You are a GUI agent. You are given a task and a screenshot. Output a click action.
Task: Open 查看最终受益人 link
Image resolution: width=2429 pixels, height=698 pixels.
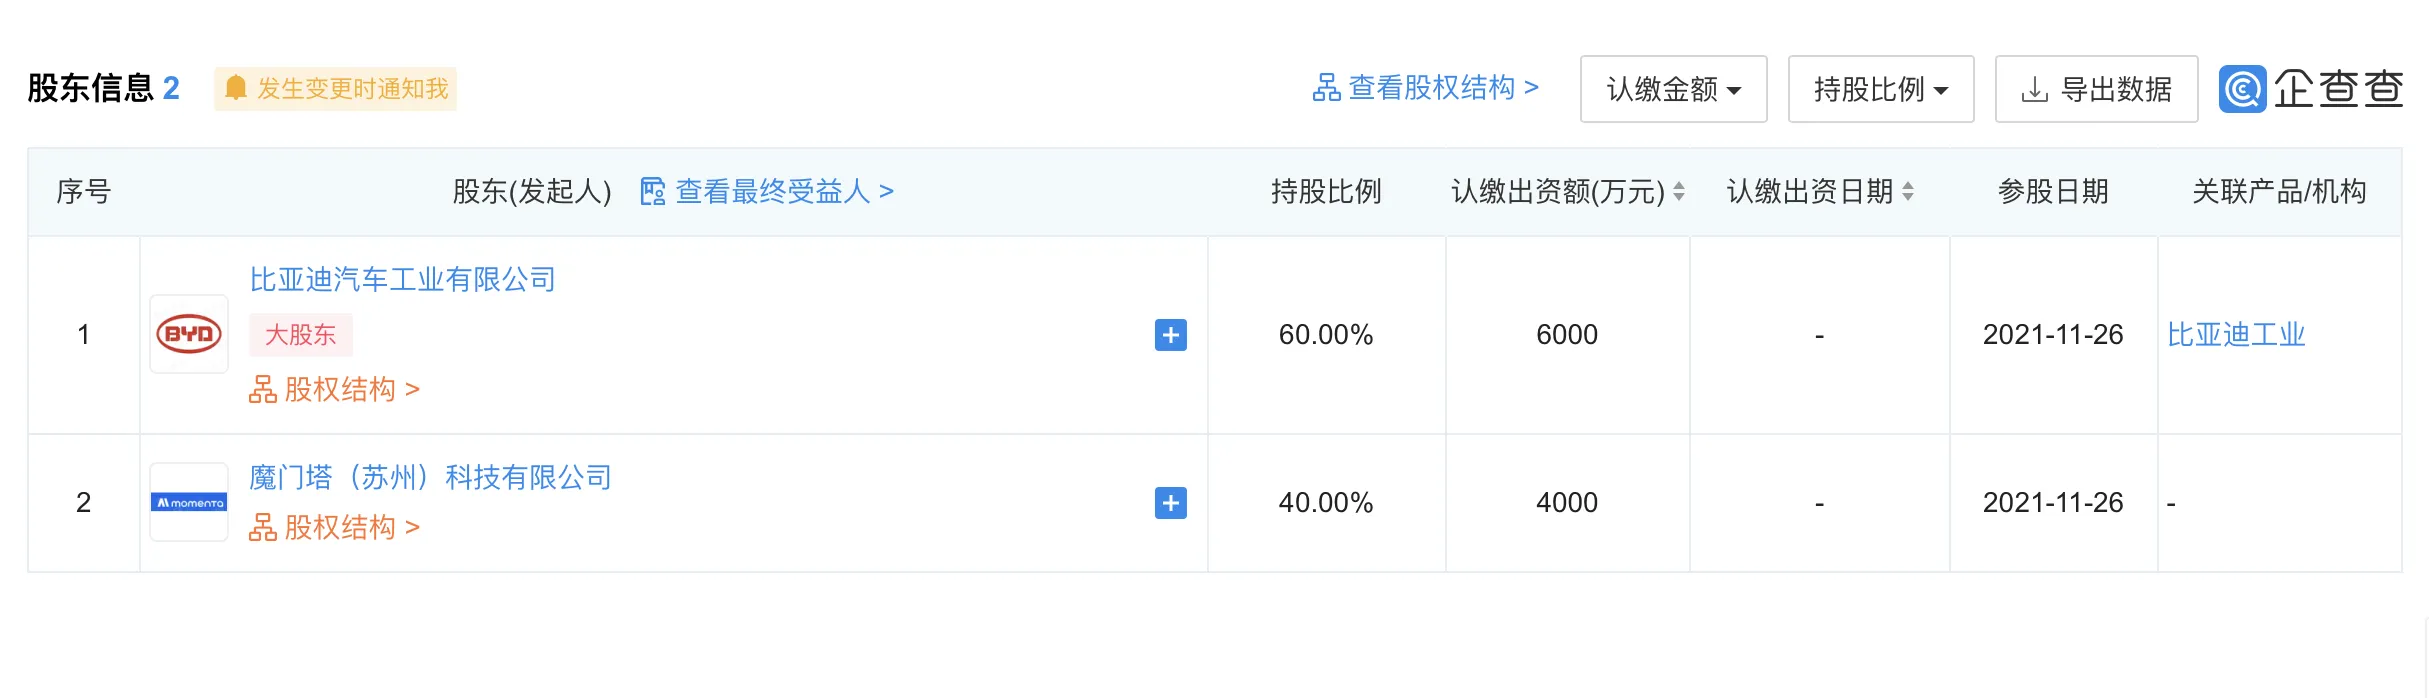[x=785, y=191]
